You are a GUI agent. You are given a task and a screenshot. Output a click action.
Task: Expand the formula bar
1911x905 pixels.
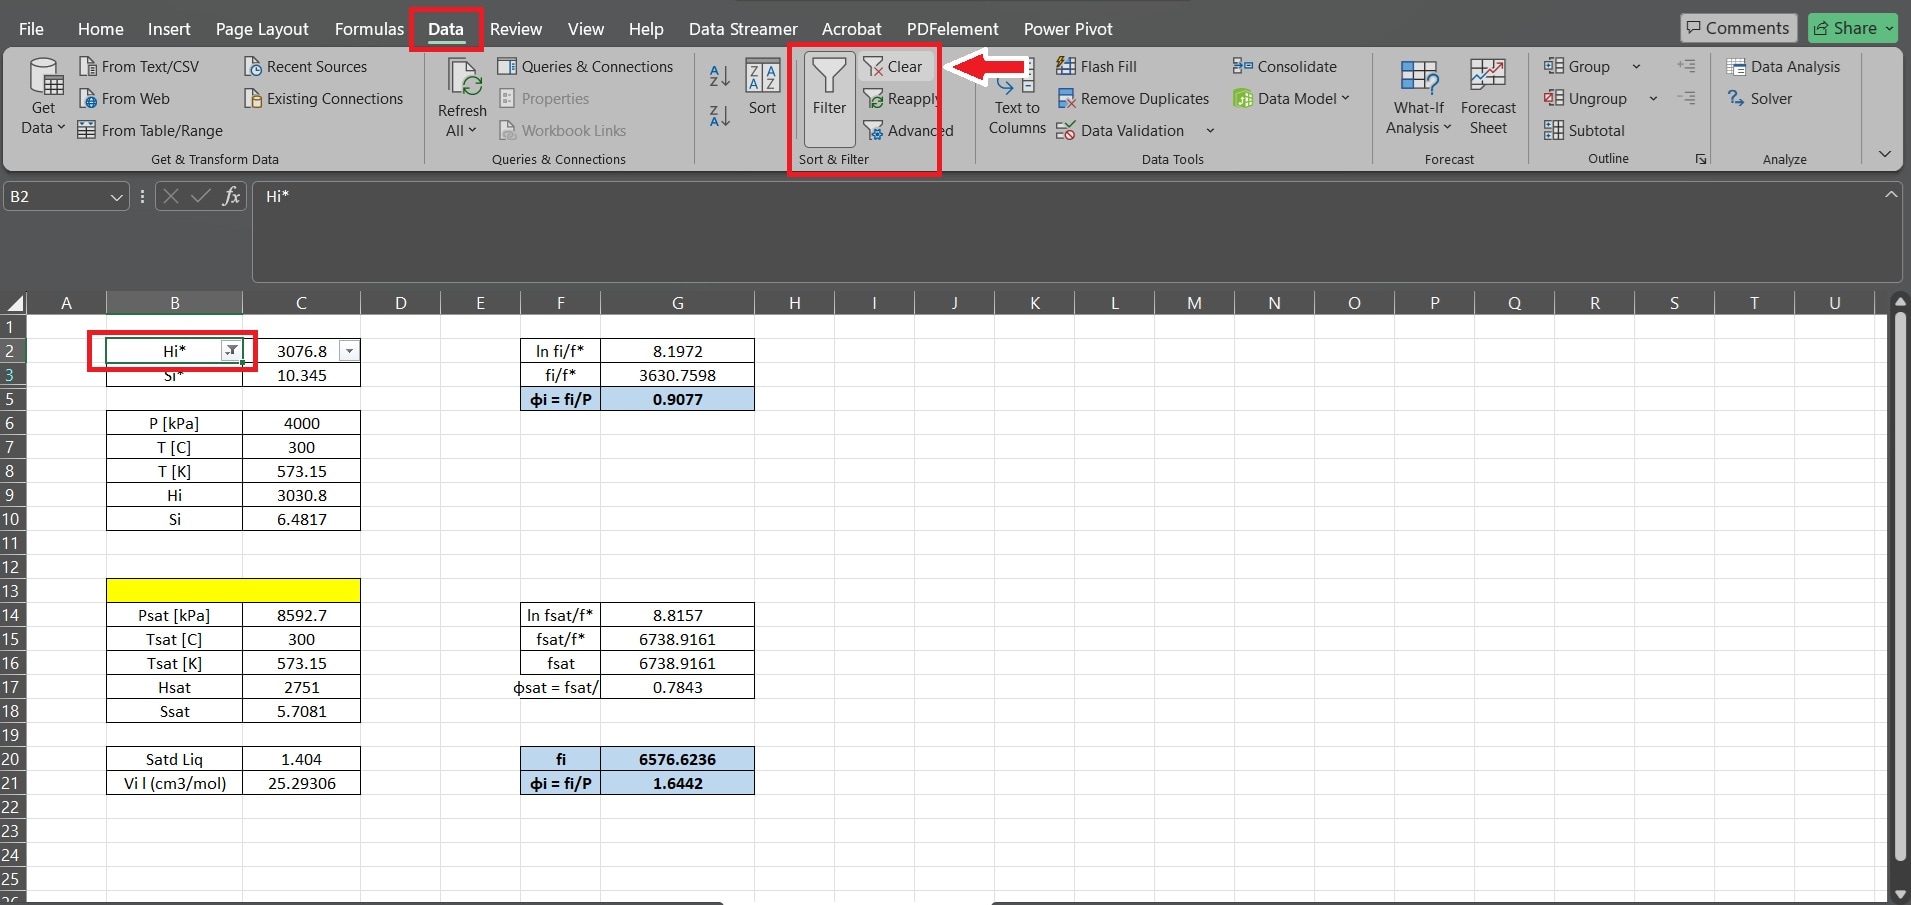coord(1891,195)
